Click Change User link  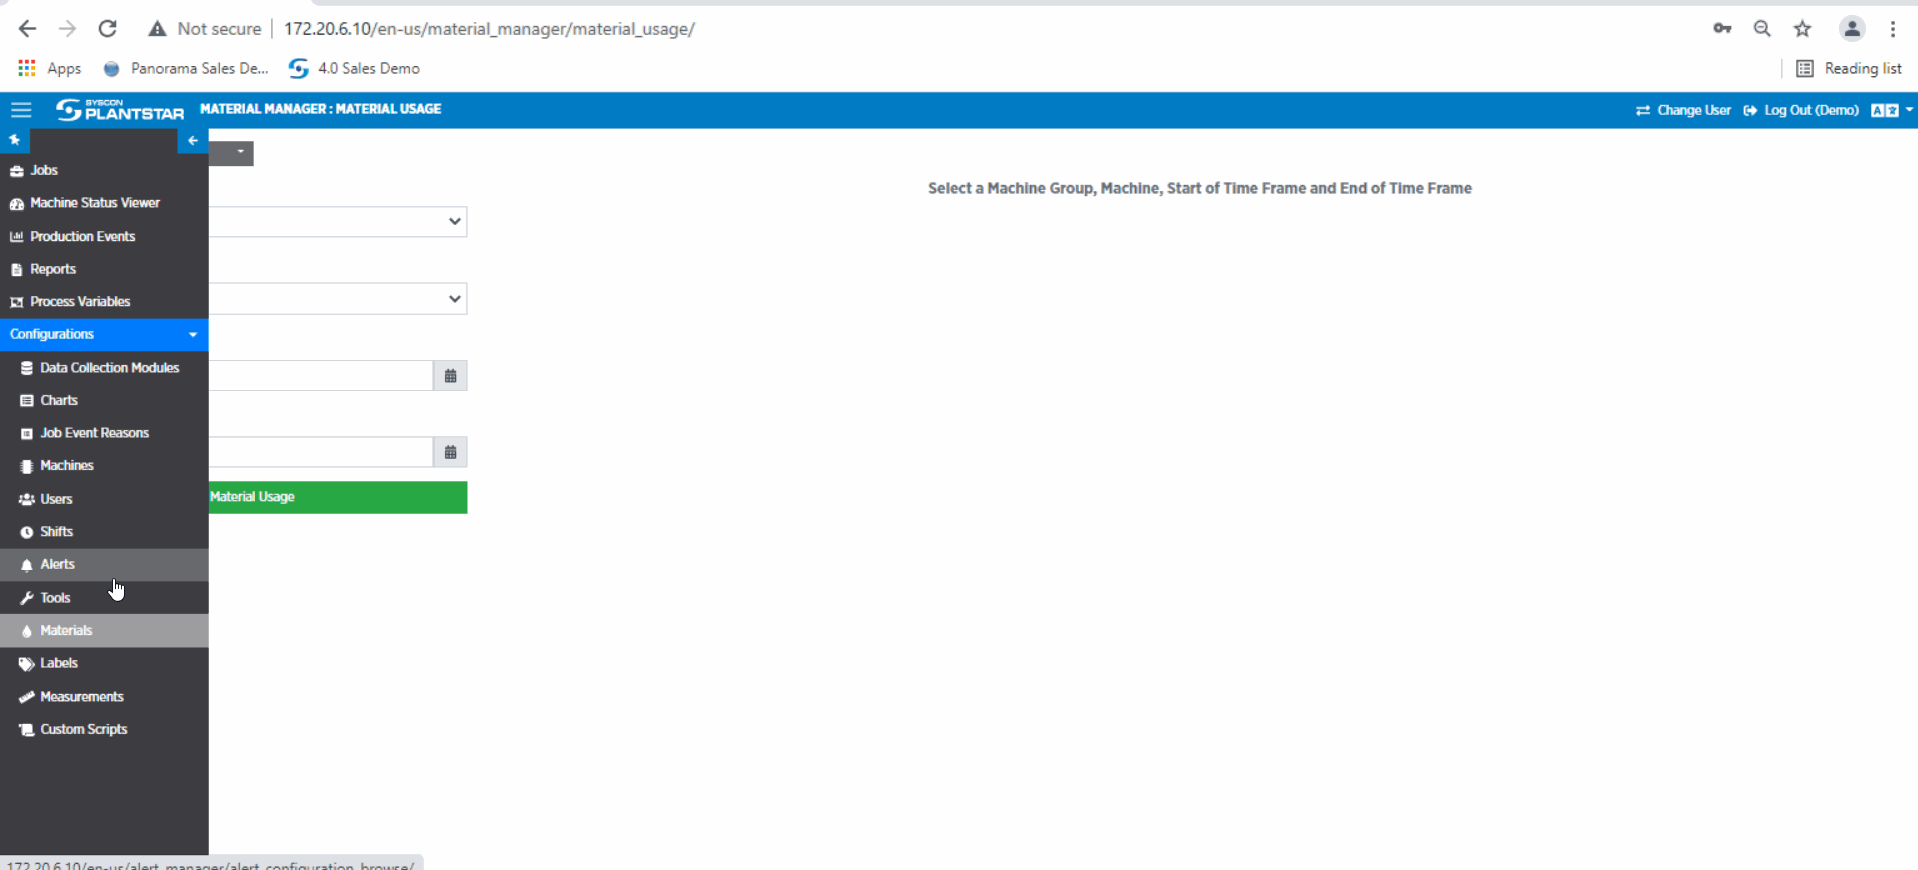coord(1683,110)
